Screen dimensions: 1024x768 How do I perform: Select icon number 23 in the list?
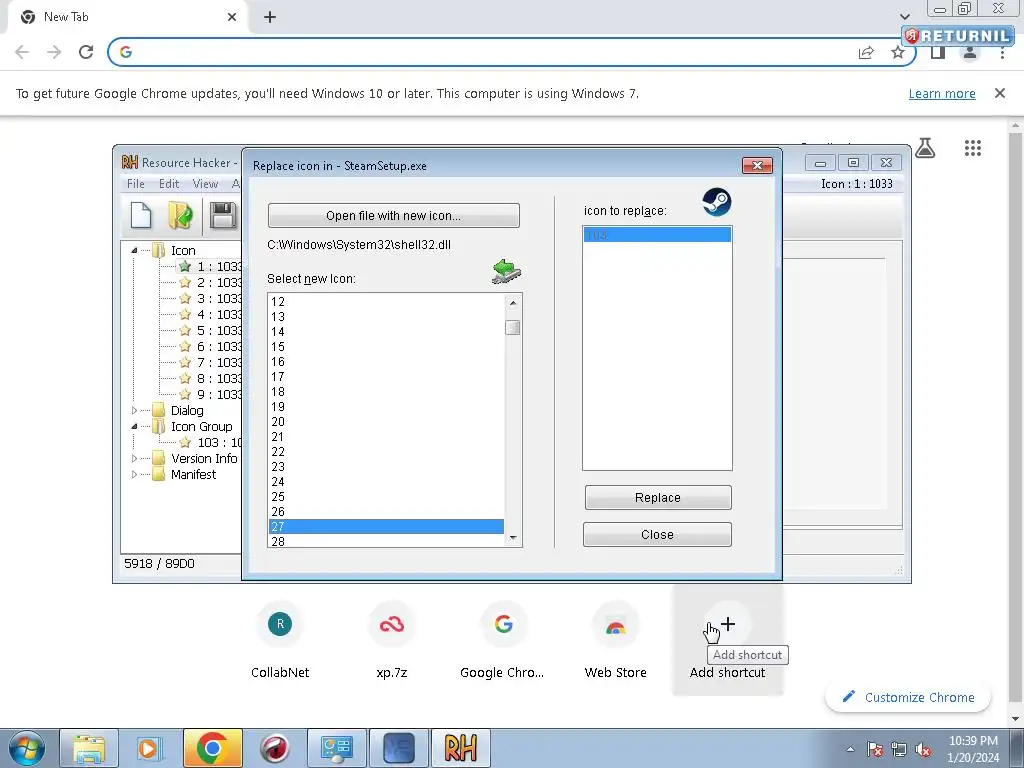click(386, 466)
